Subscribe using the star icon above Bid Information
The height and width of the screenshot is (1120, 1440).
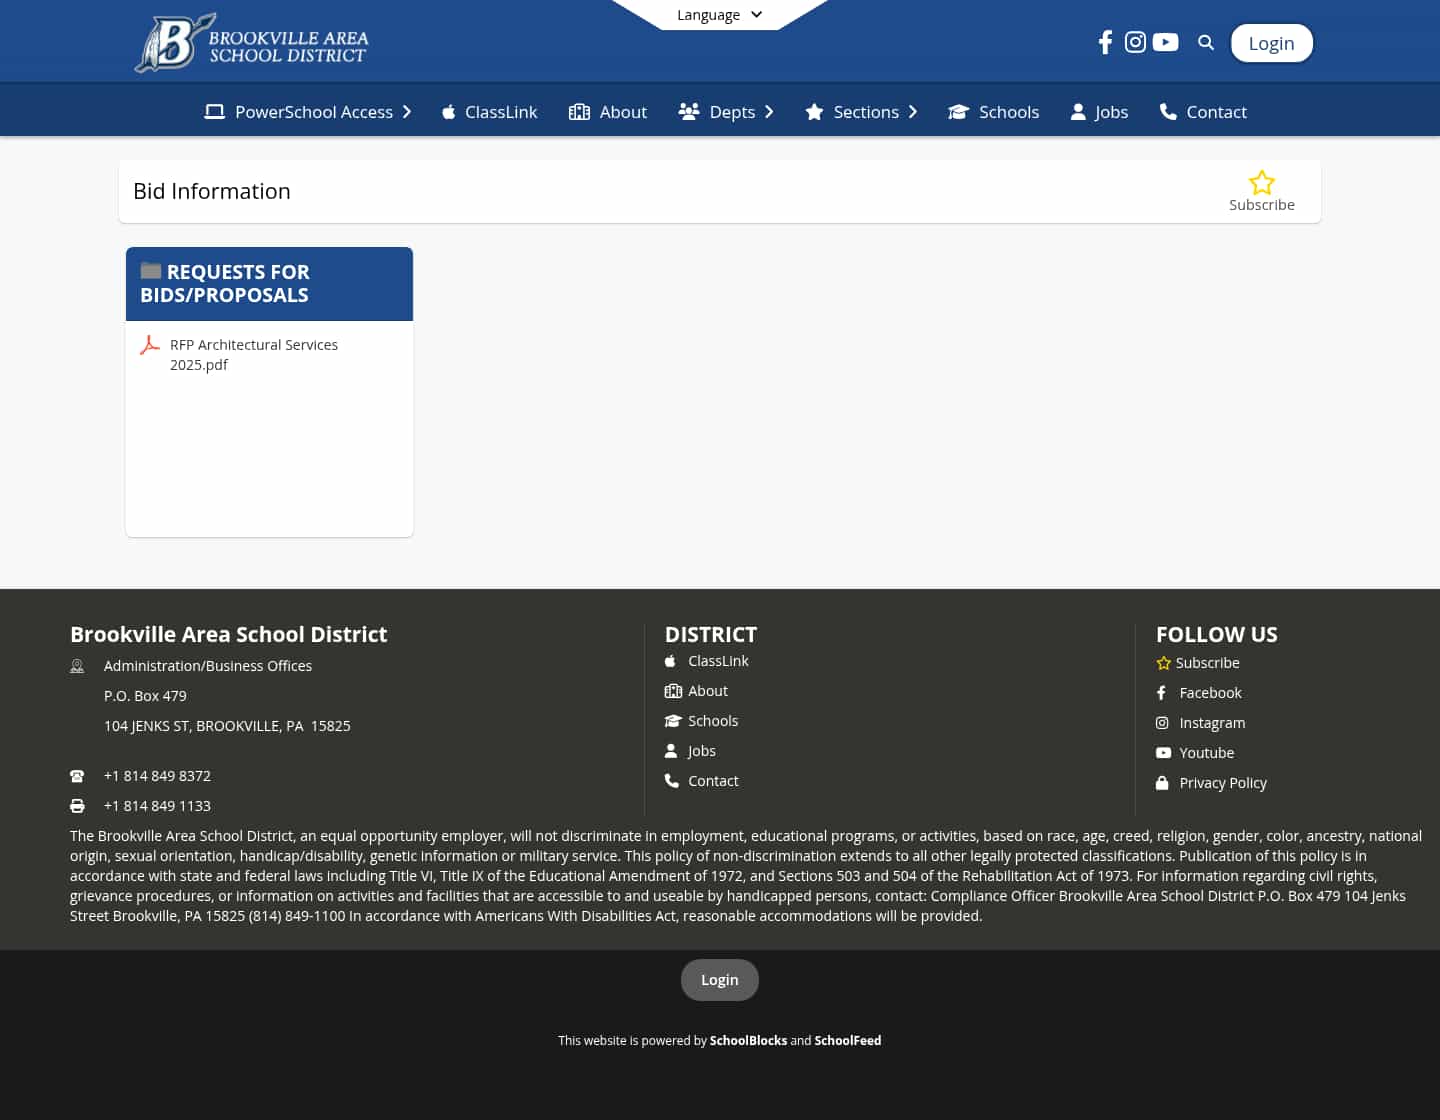tap(1262, 183)
